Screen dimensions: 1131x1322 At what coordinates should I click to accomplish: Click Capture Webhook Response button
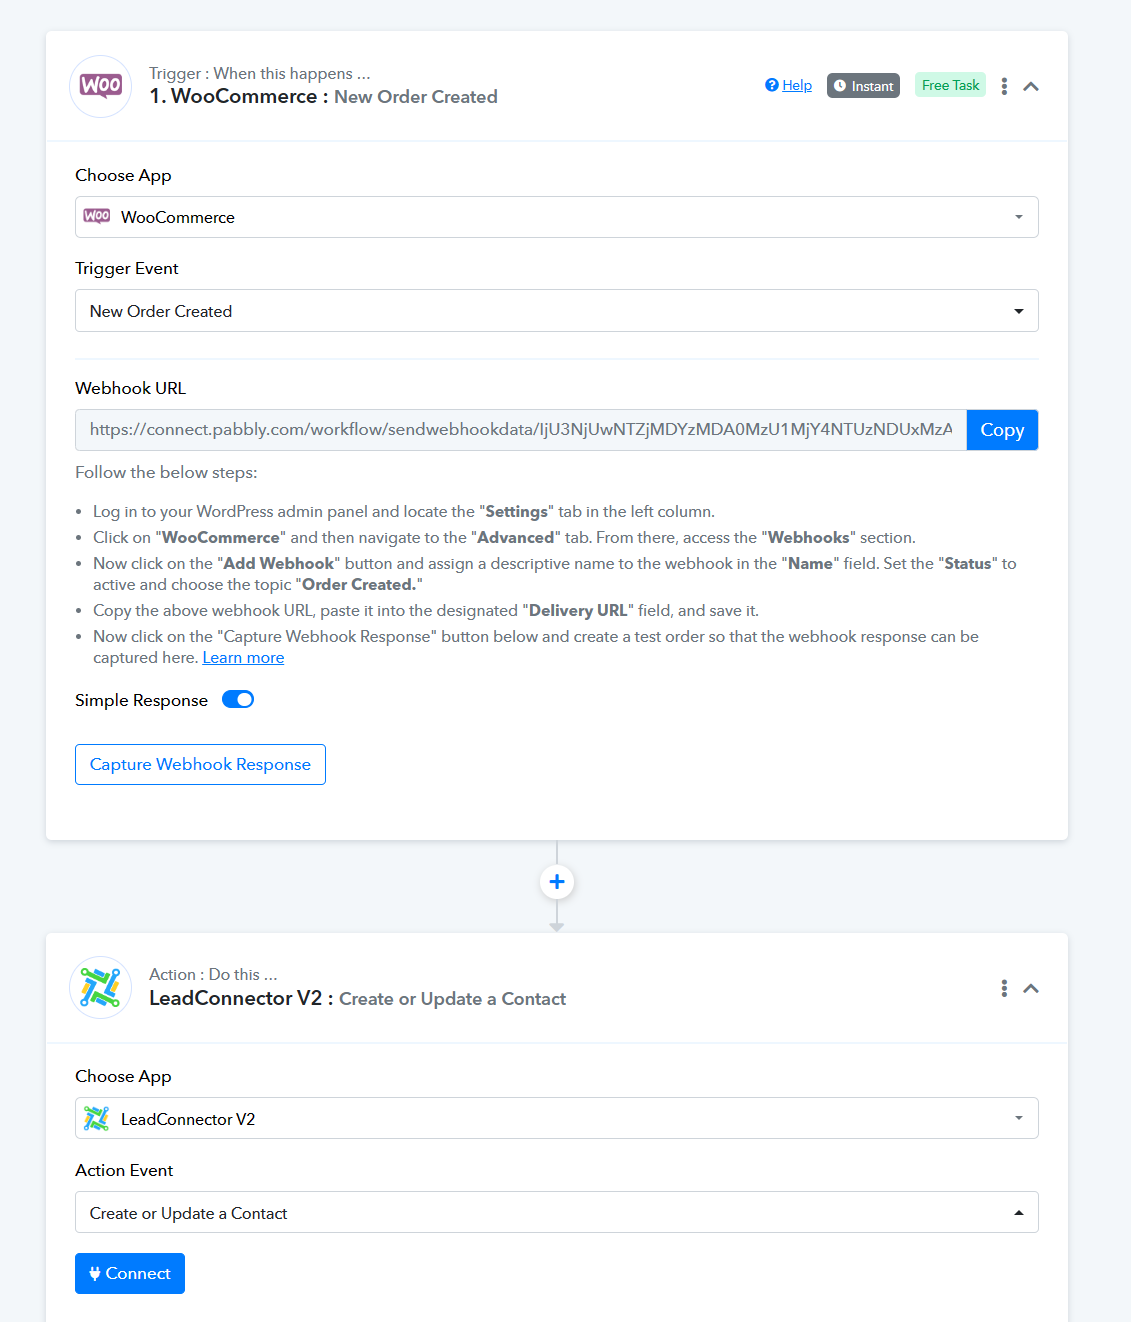pyautogui.click(x=200, y=765)
